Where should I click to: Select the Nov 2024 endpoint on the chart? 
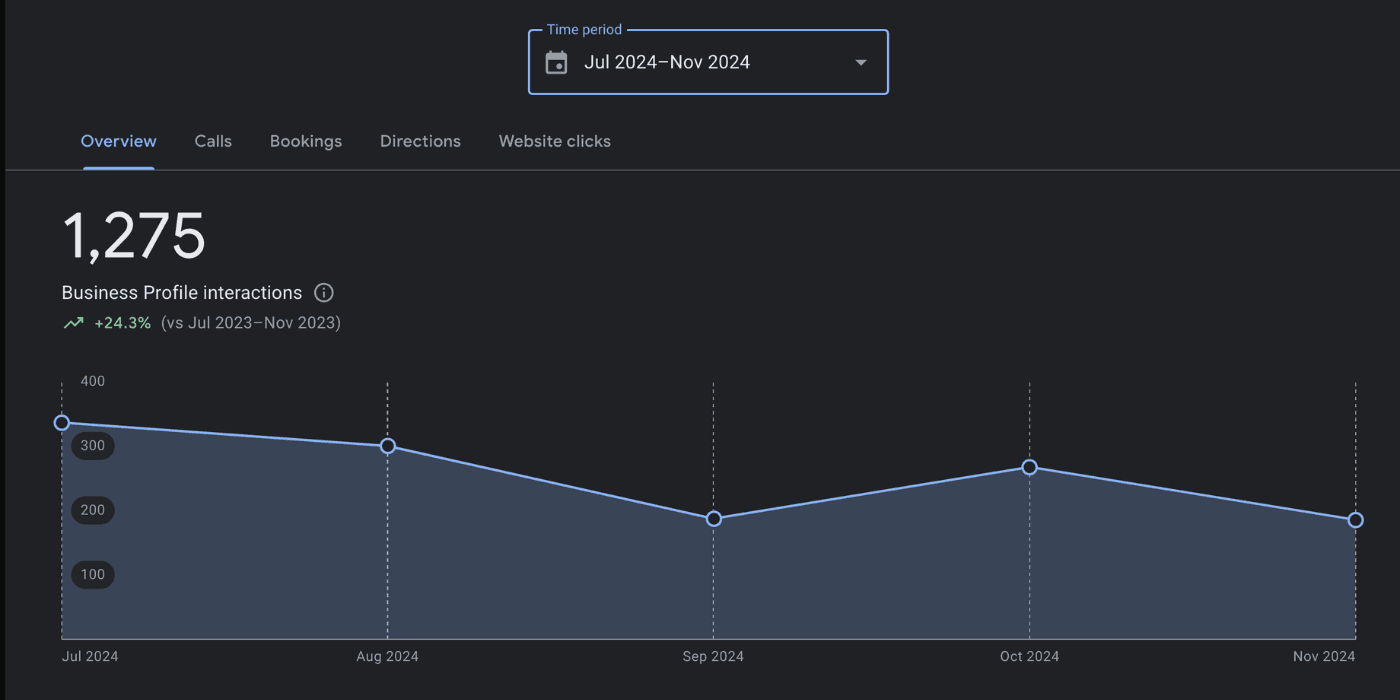[1355, 519]
